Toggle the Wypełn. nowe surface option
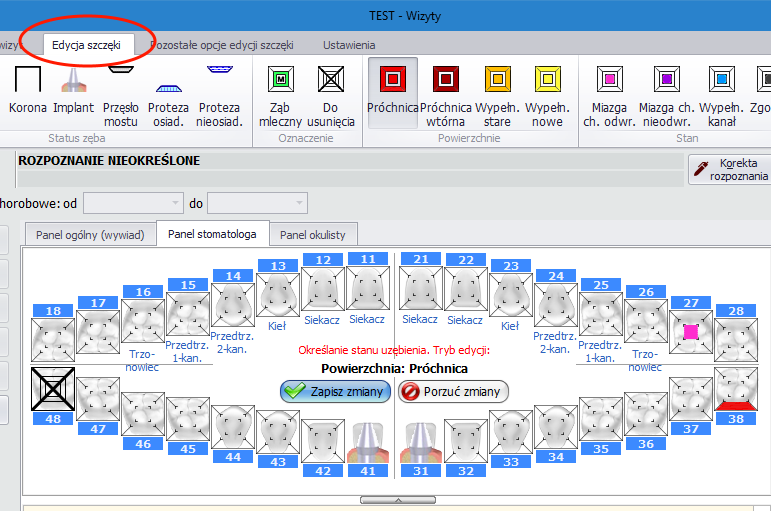 (x=547, y=91)
